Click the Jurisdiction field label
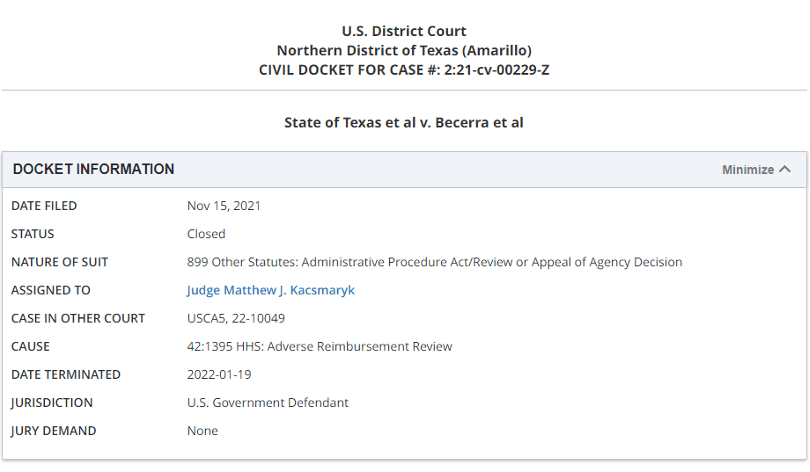The width and height of the screenshot is (810, 472). pos(52,402)
